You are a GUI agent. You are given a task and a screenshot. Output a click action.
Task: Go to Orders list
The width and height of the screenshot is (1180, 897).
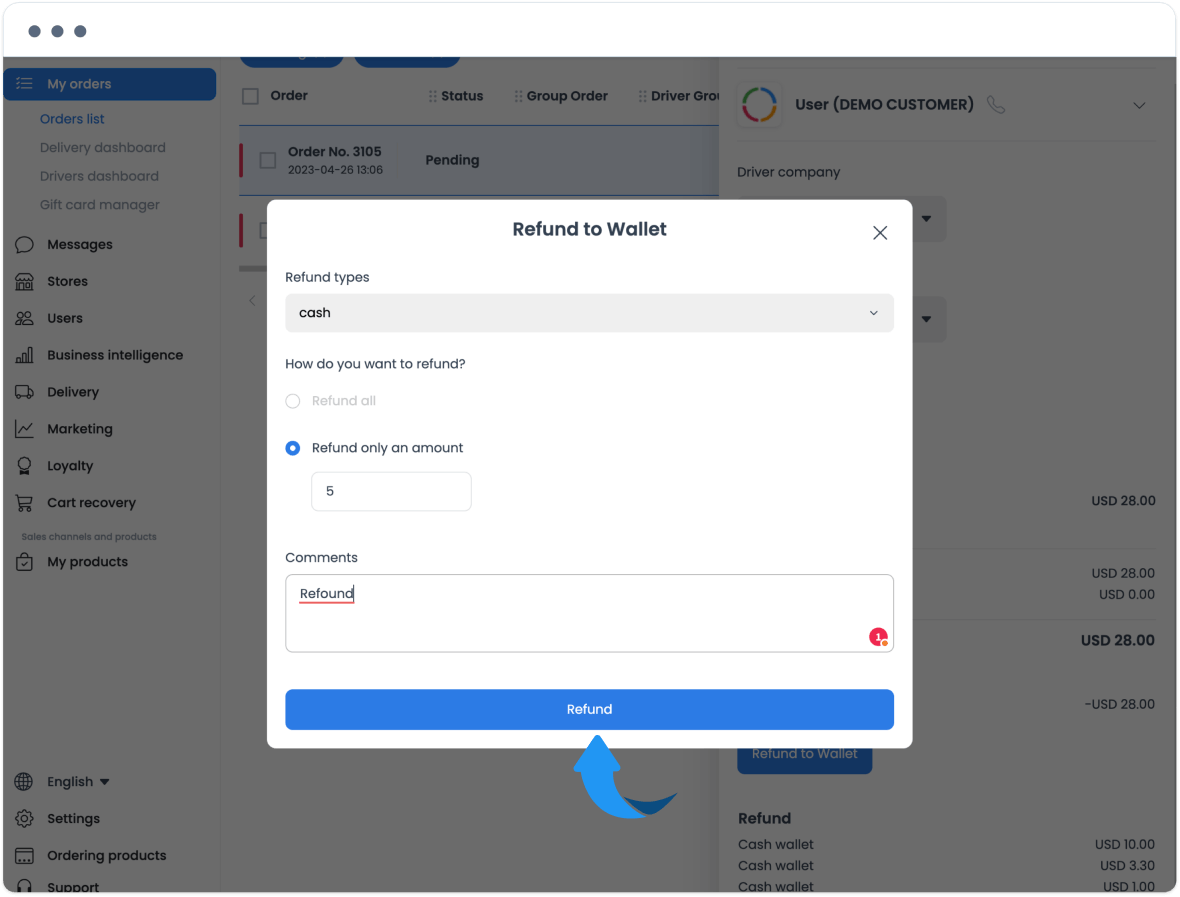coord(72,119)
